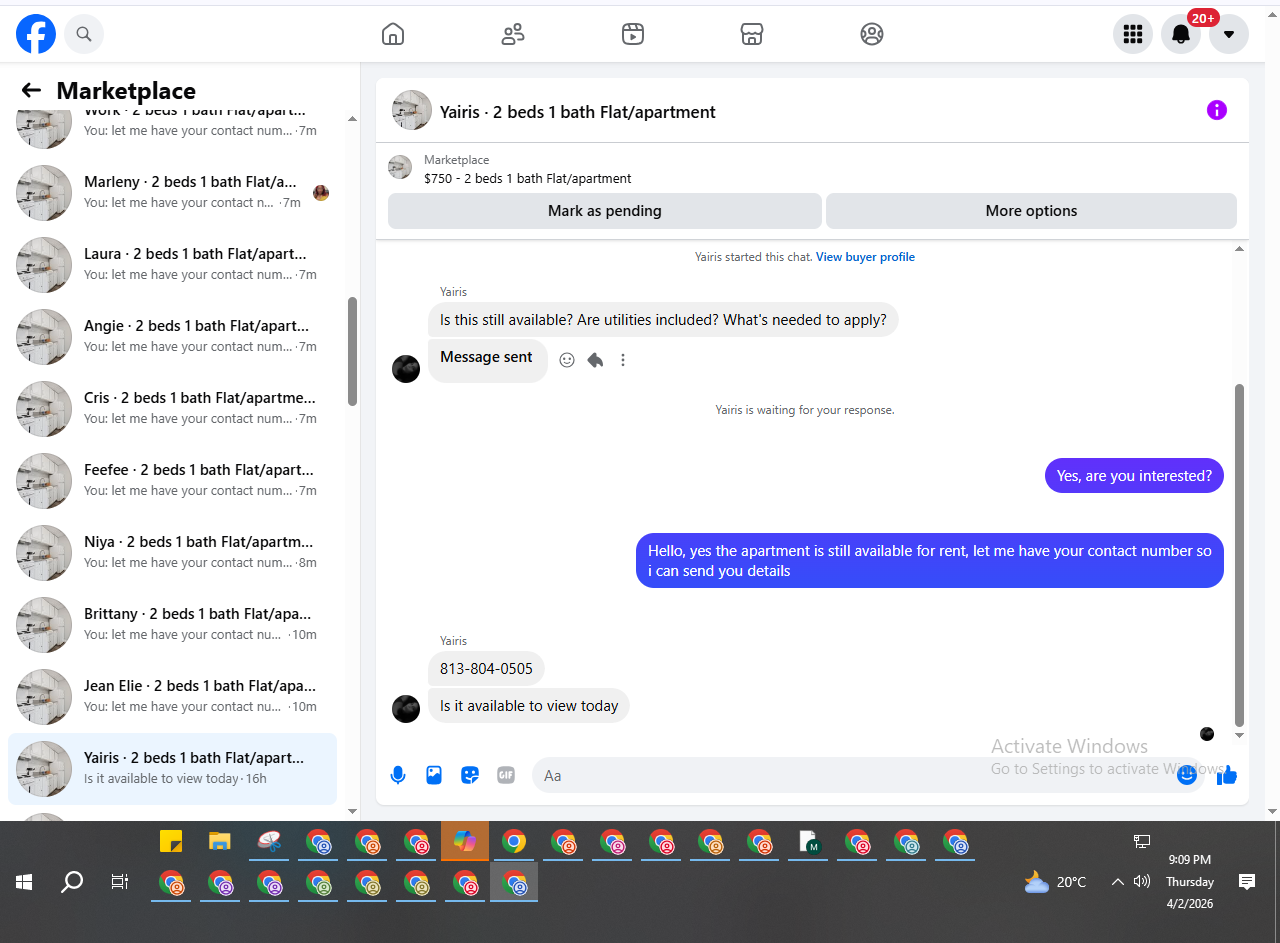This screenshot has height=943, width=1280.
Task: Open the taskbar clock showing 9:09 PM
Action: (x=1190, y=882)
